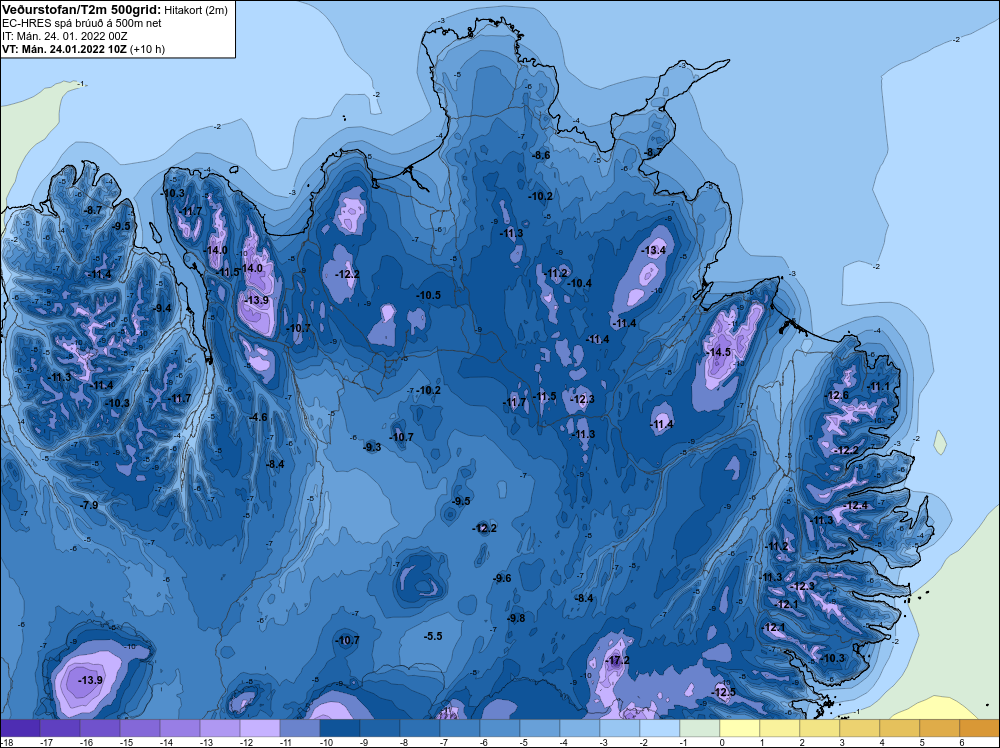Click the line 'EC-HRES spá brúuð á 500m net'
The width and height of the screenshot is (1000, 748).
[81, 23]
